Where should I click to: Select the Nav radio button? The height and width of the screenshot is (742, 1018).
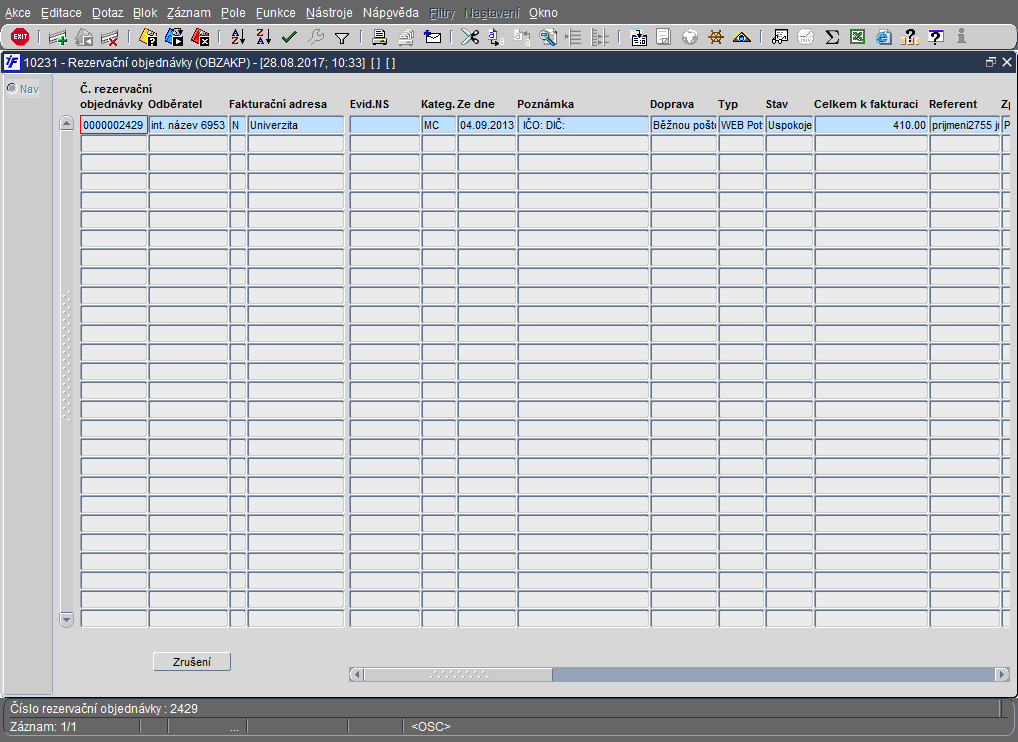(x=12, y=88)
